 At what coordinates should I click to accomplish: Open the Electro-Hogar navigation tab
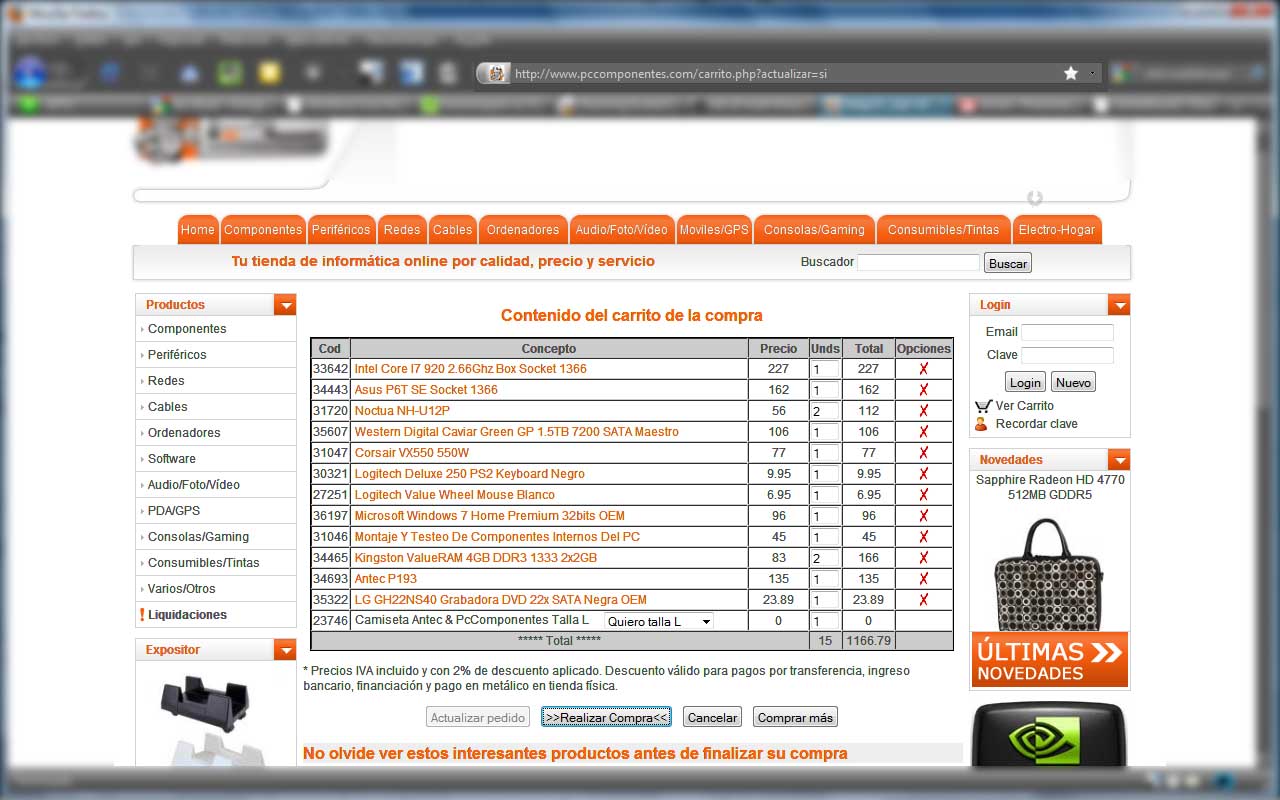coord(1057,230)
